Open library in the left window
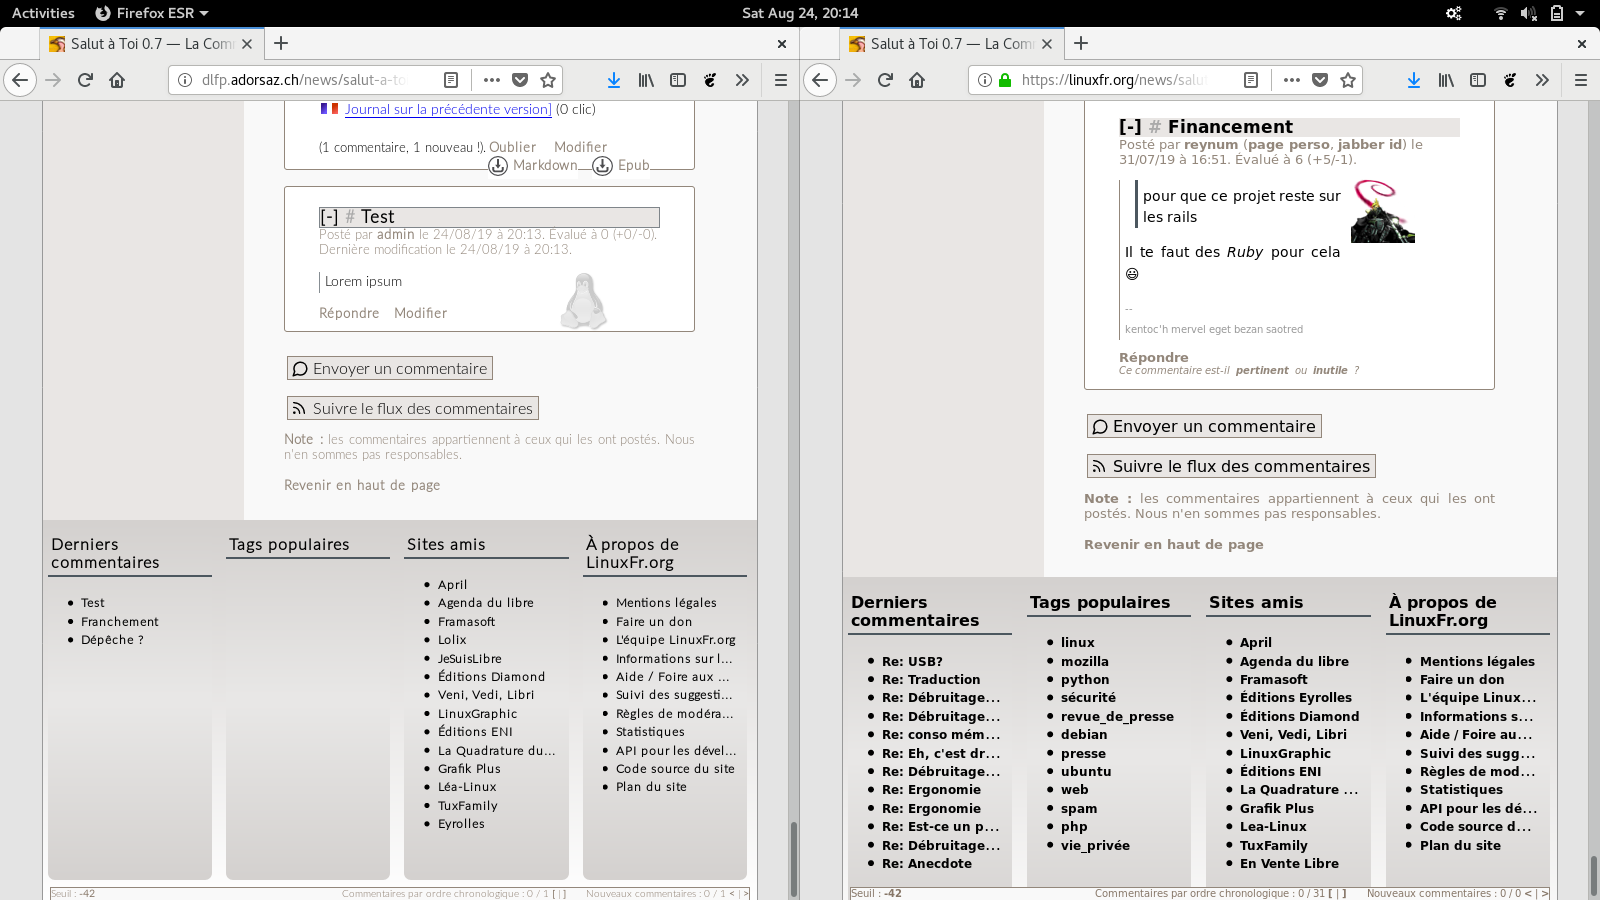The height and width of the screenshot is (900, 1600). pyautogui.click(x=646, y=80)
